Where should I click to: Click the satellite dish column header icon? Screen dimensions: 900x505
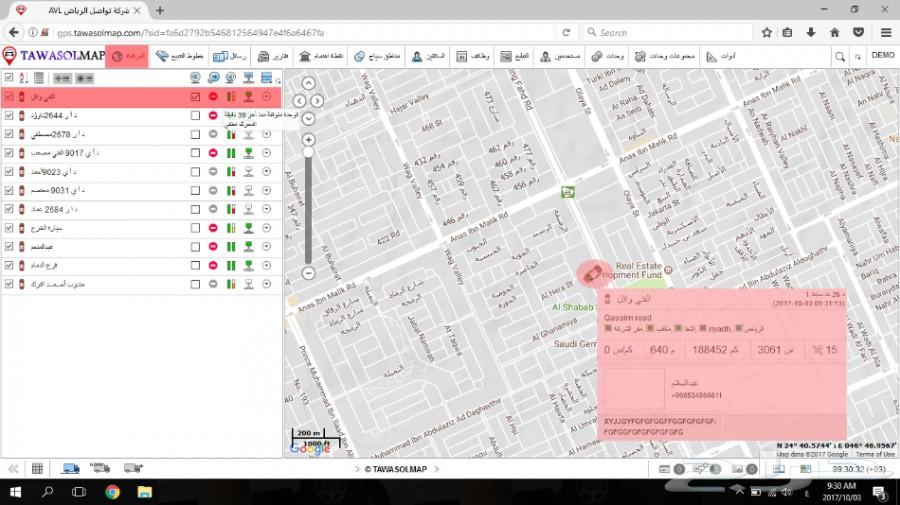coord(231,77)
